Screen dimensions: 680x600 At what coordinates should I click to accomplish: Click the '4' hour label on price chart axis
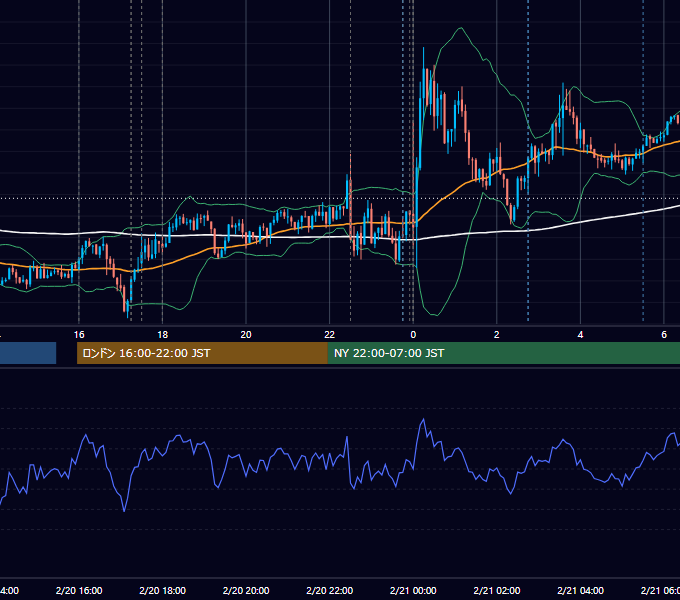580,335
